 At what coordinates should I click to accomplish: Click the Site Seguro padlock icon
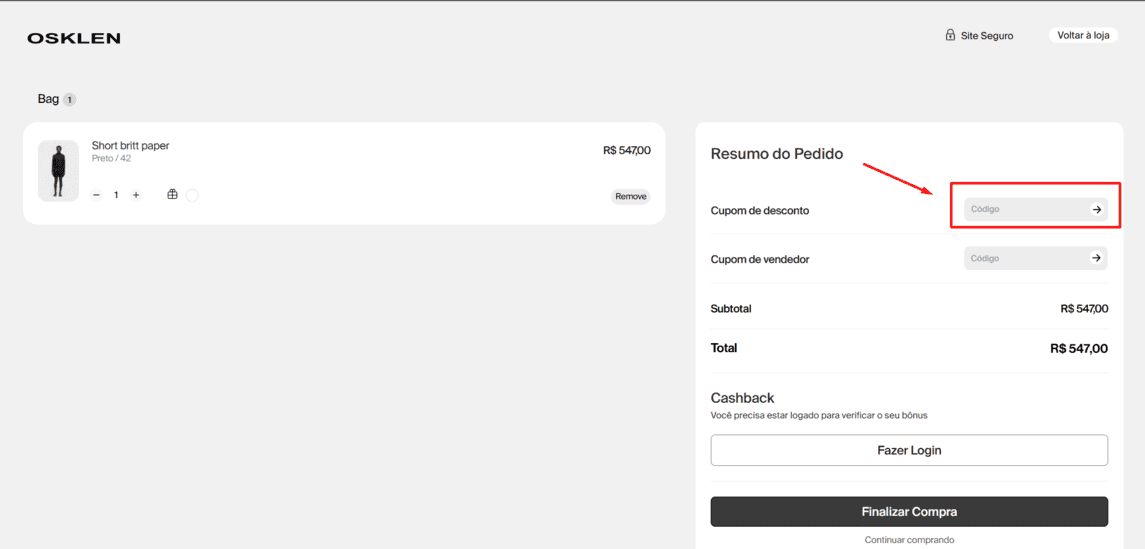click(x=950, y=35)
